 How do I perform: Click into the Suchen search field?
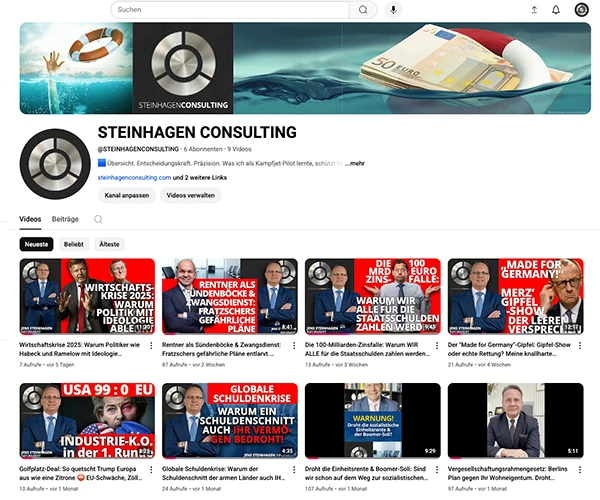coord(230,10)
